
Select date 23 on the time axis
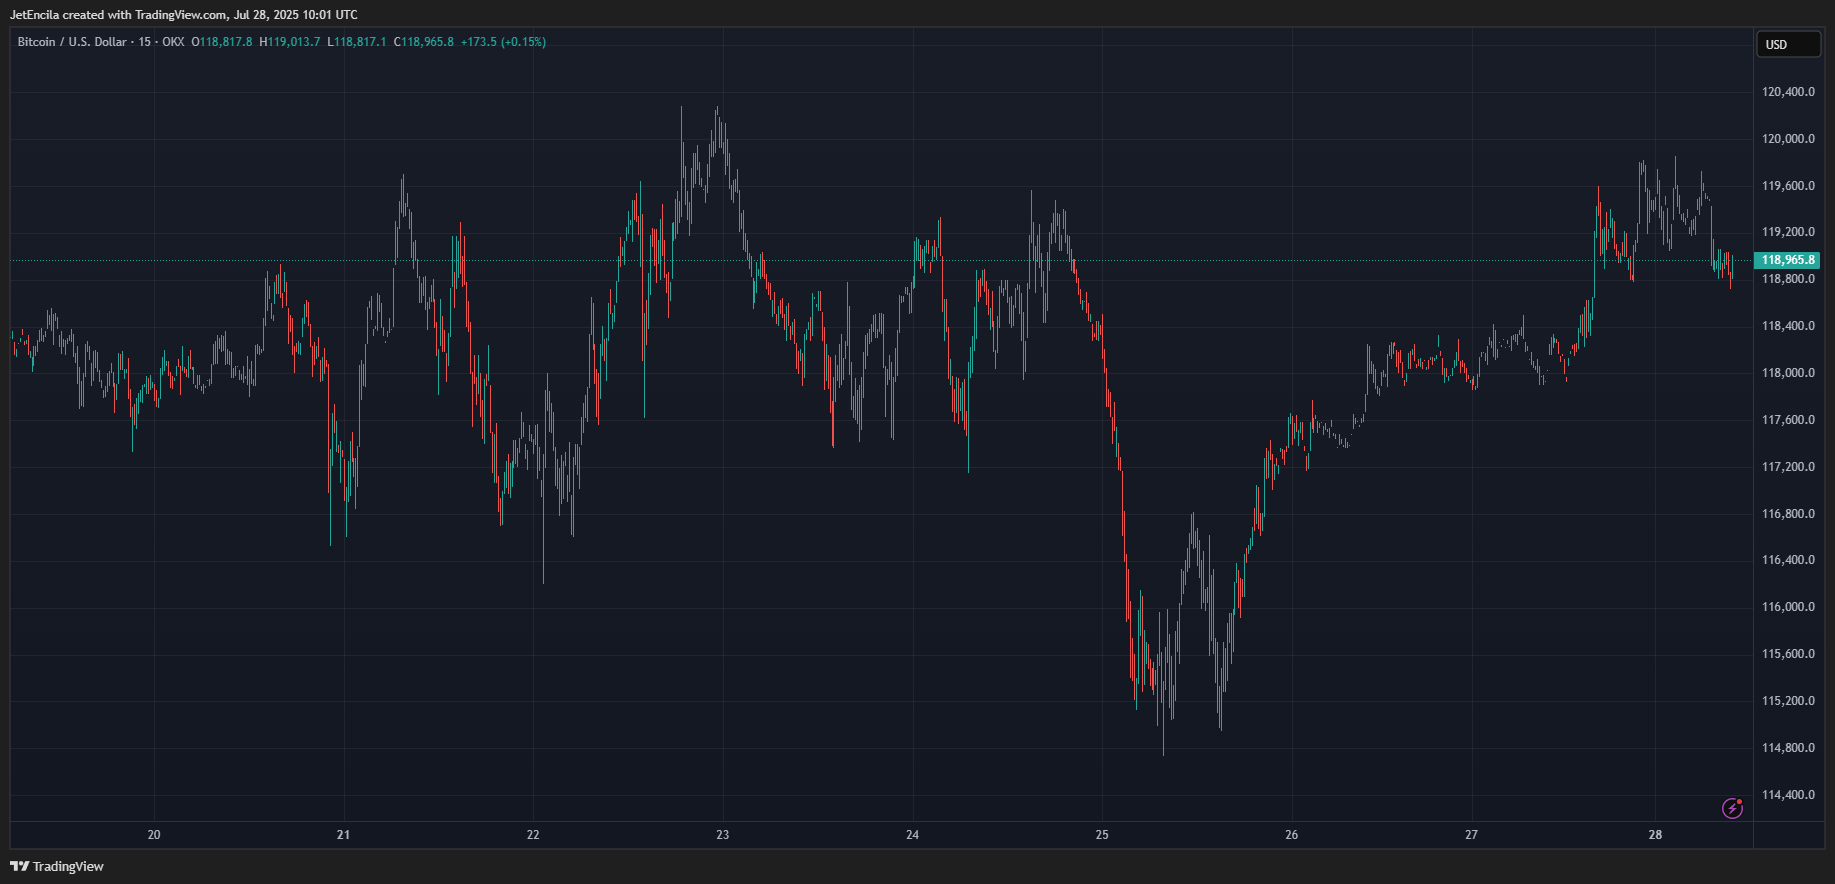point(723,834)
